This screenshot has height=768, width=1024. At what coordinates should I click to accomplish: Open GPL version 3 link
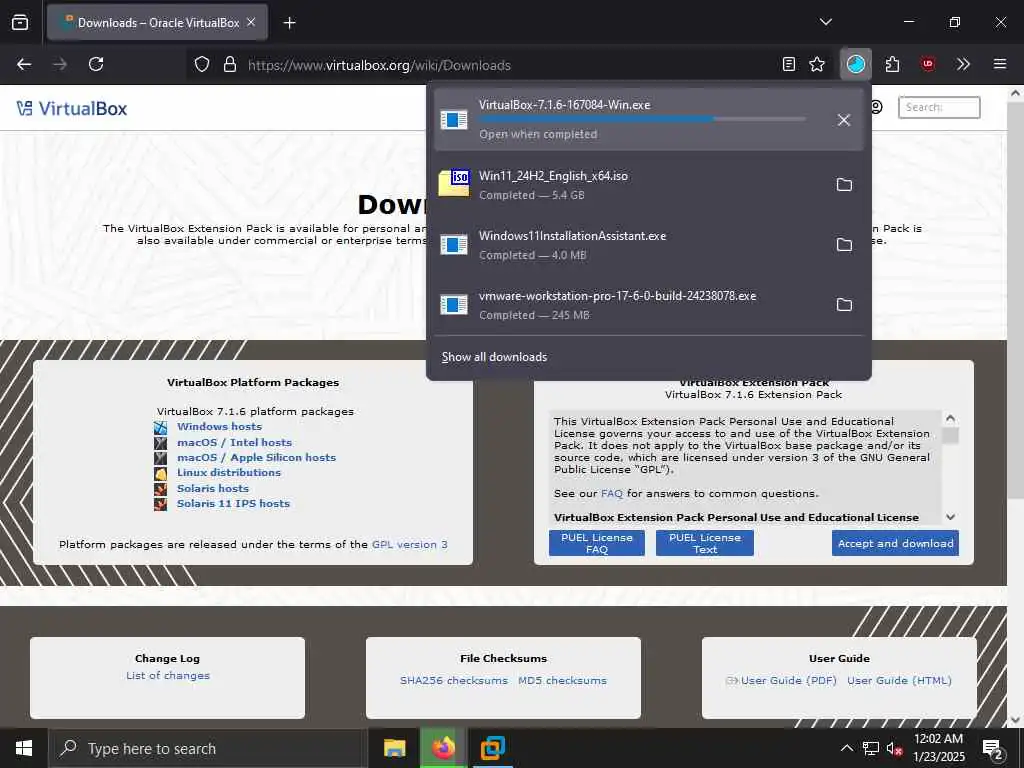(x=410, y=545)
